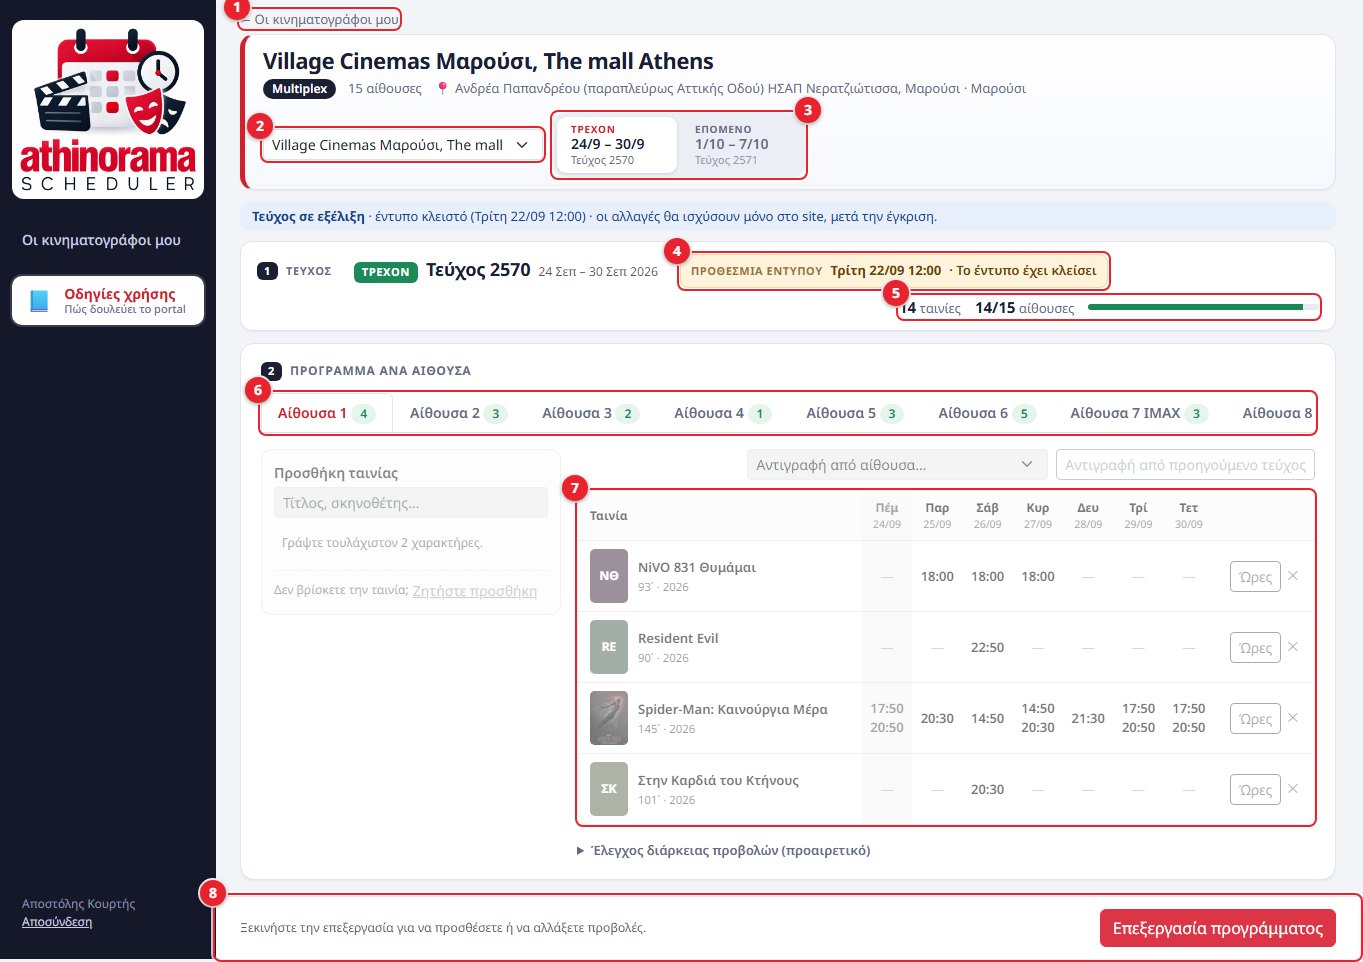Remove NiVO 831 Θυμάμαι with its × icon
Screen dimensions: 1363x962
coord(1293,576)
